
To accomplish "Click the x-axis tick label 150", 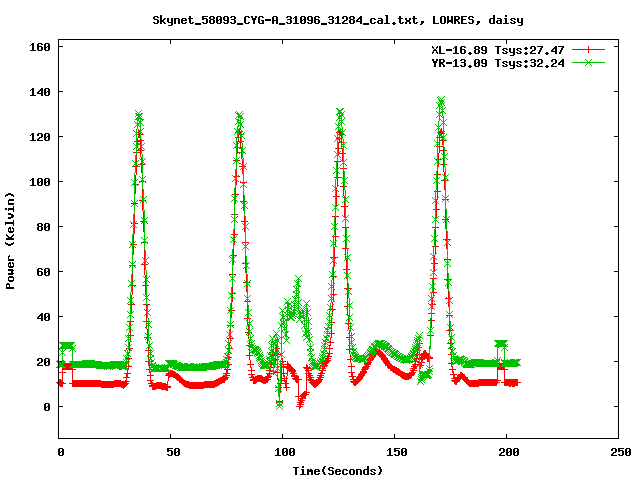I will click(397, 452).
